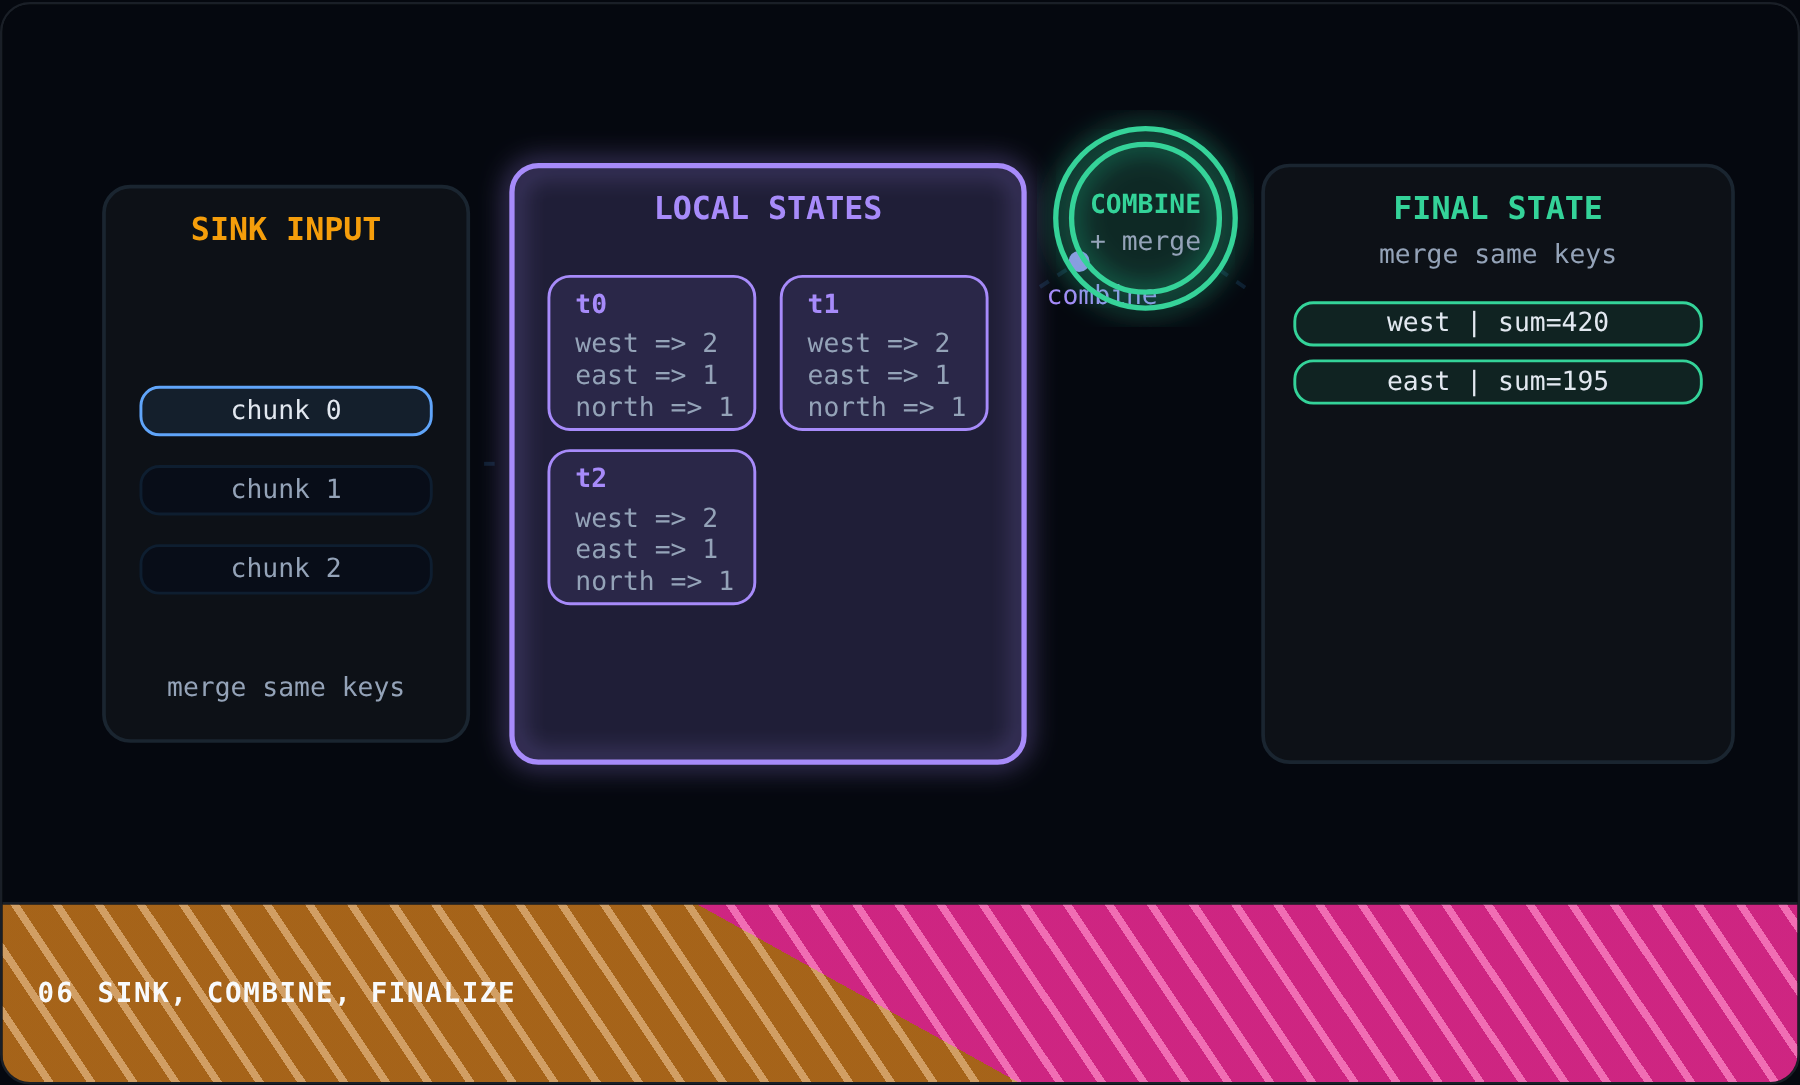Click the purple combine label under the ring
The height and width of the screenshot is (1085, 1800).
pyautogui.click(x=1102, y=296)
